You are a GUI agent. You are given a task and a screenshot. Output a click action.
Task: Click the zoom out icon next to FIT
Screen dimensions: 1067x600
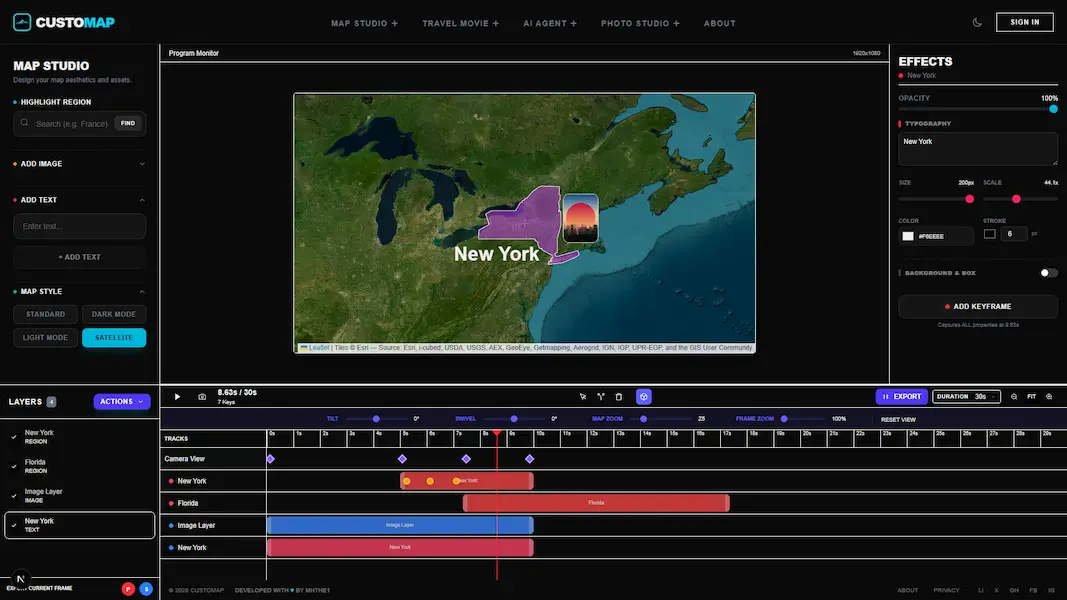1014,396
